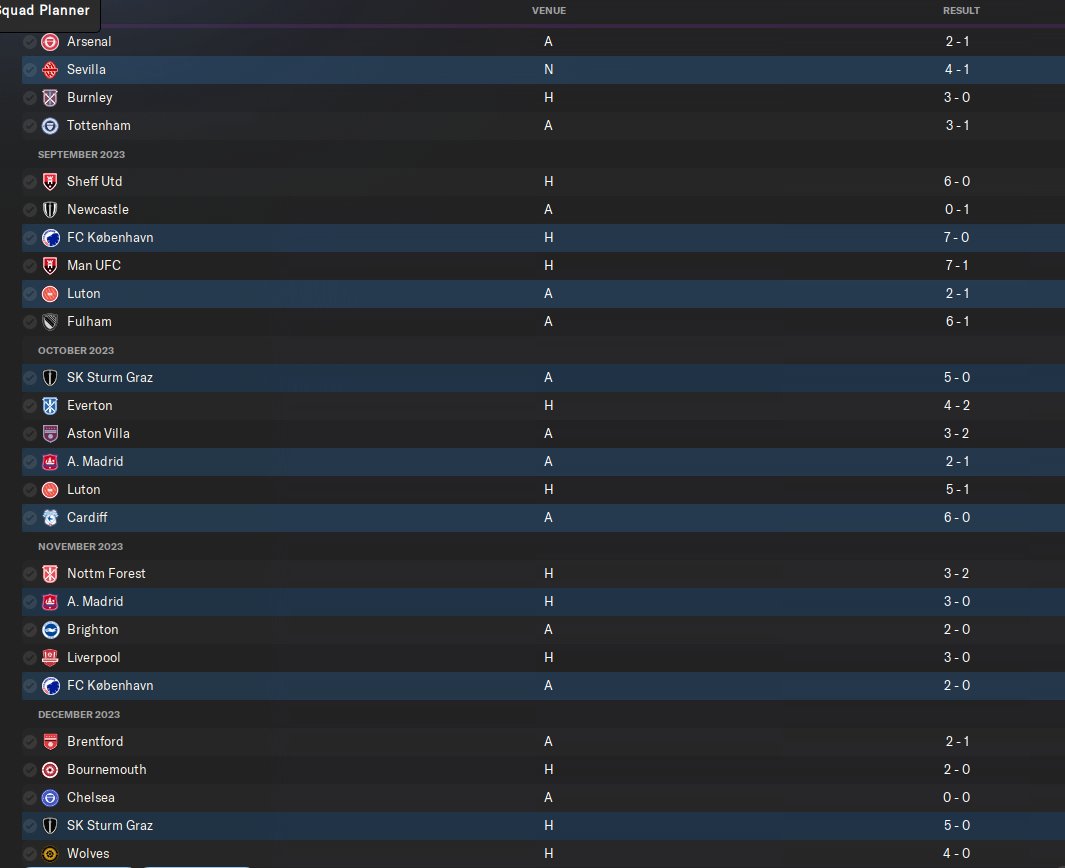Toggle the checkmark beside the Liverpool fixture
This screenshot has width=1065, height=868.
[30, 658]
